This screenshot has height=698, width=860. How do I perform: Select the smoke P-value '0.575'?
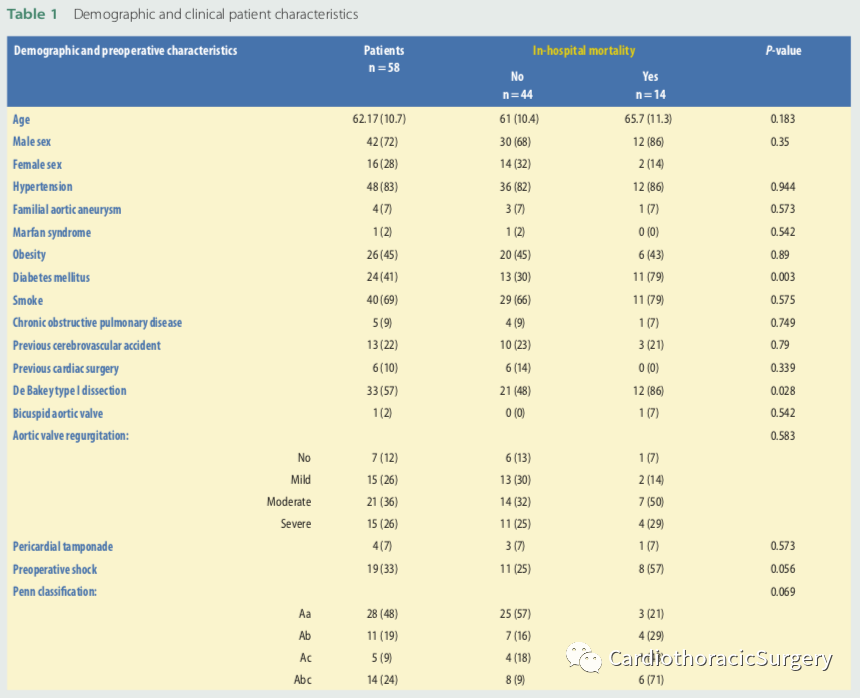pyautogui.click(x=783, y=300)
